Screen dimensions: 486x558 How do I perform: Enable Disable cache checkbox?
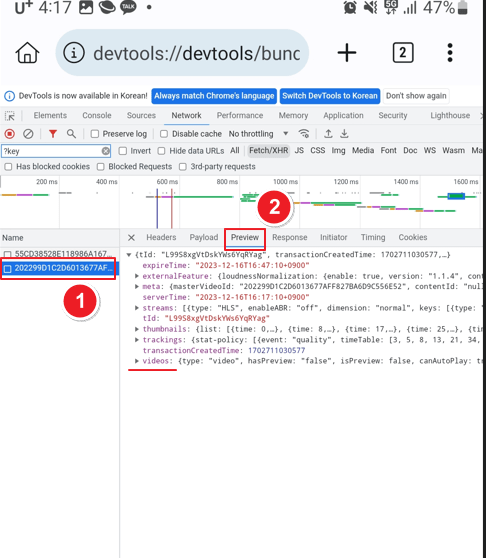164,134
